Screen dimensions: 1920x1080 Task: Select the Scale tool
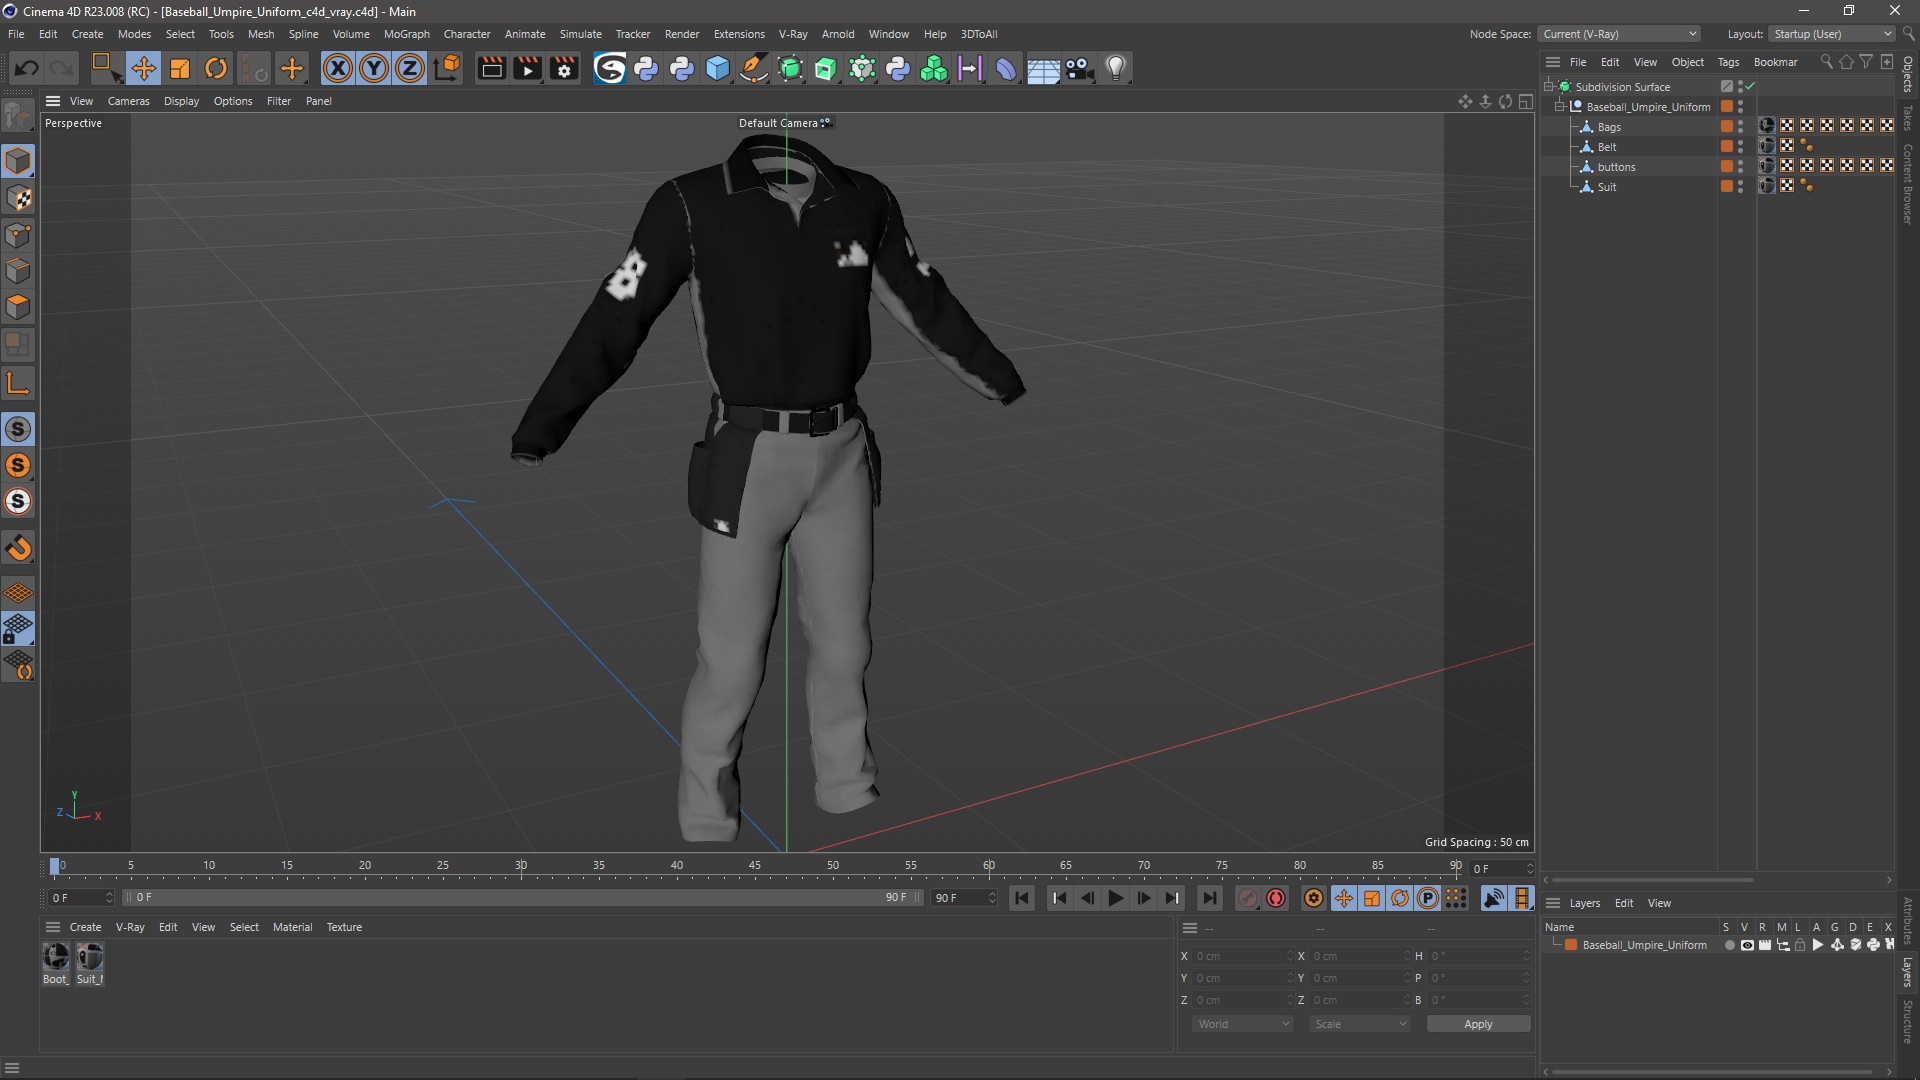pyautogui.click(x=180, y=68)
